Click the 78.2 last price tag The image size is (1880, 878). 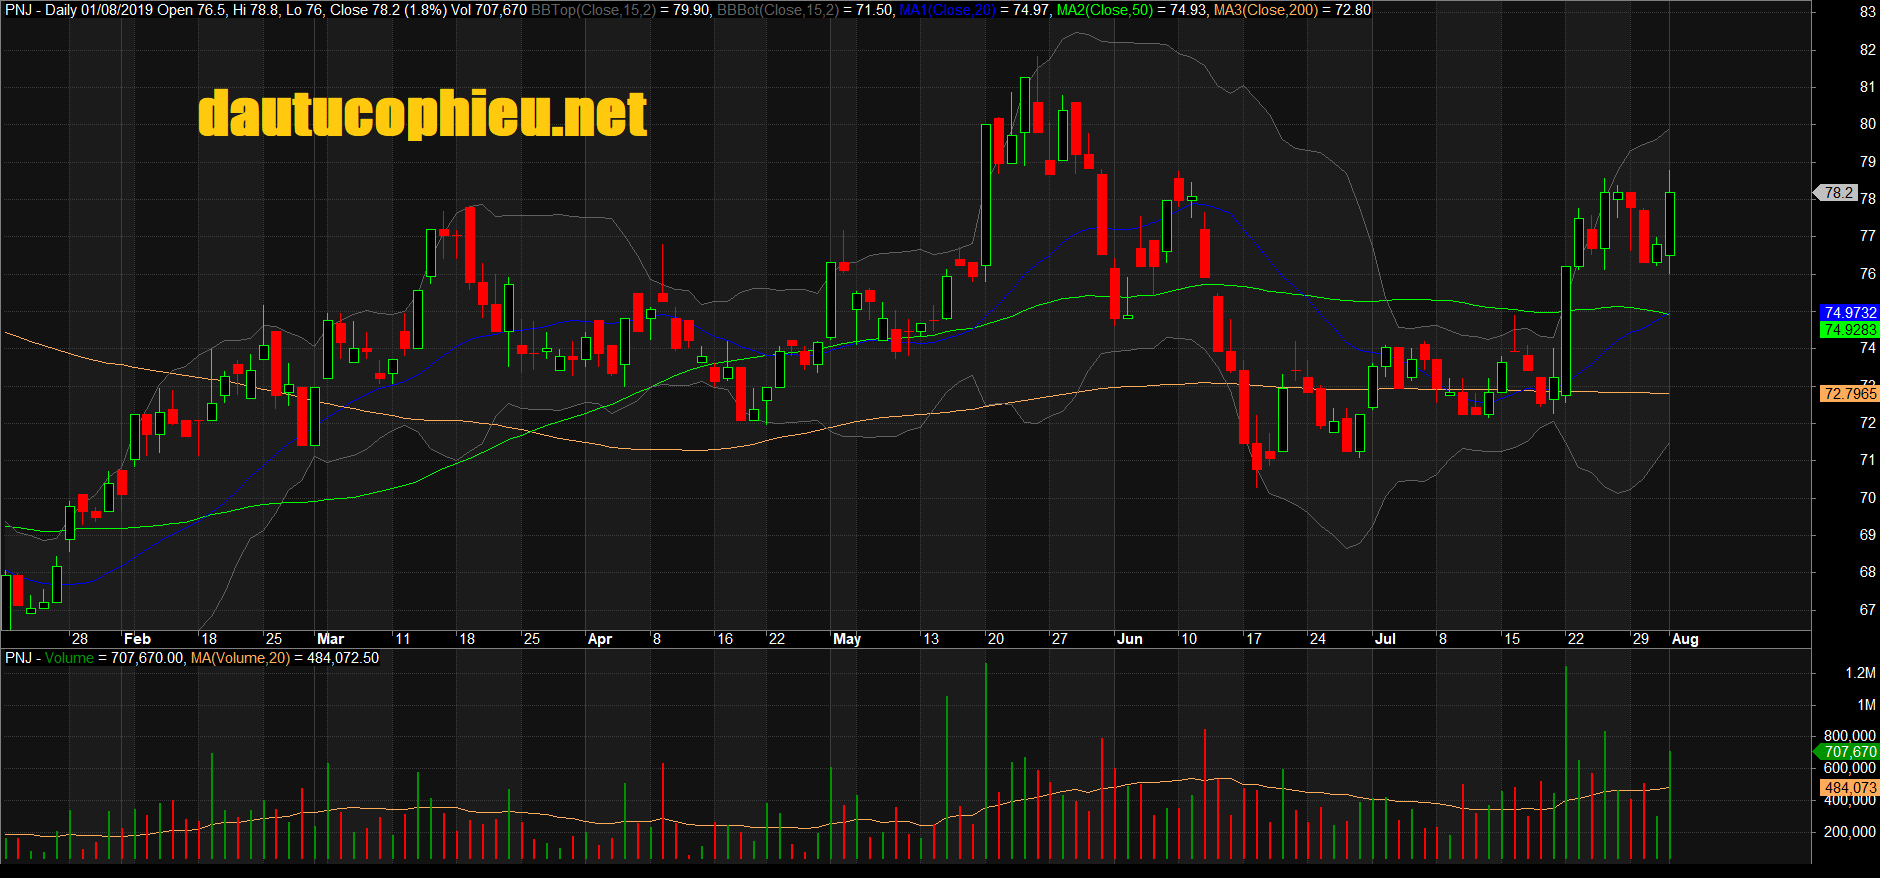[x=1838, y=192]
